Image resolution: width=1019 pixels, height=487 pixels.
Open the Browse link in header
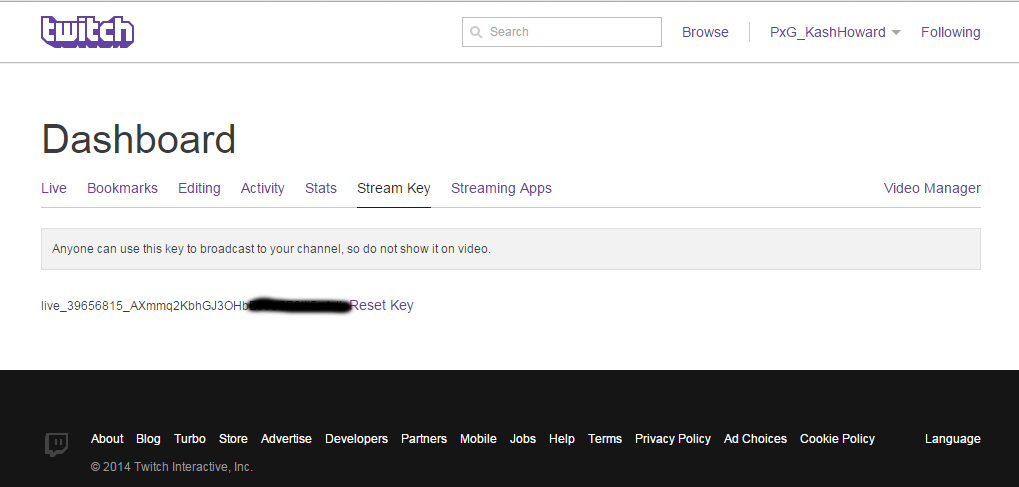click(705, 32)
